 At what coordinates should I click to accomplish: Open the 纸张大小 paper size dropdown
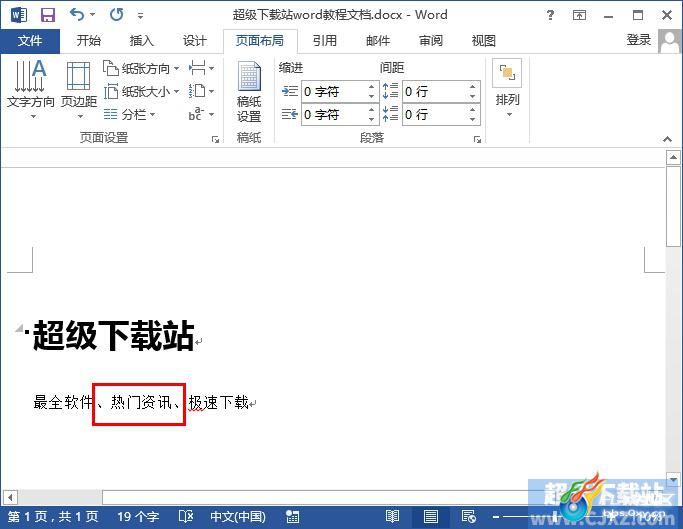click(141, 92)
